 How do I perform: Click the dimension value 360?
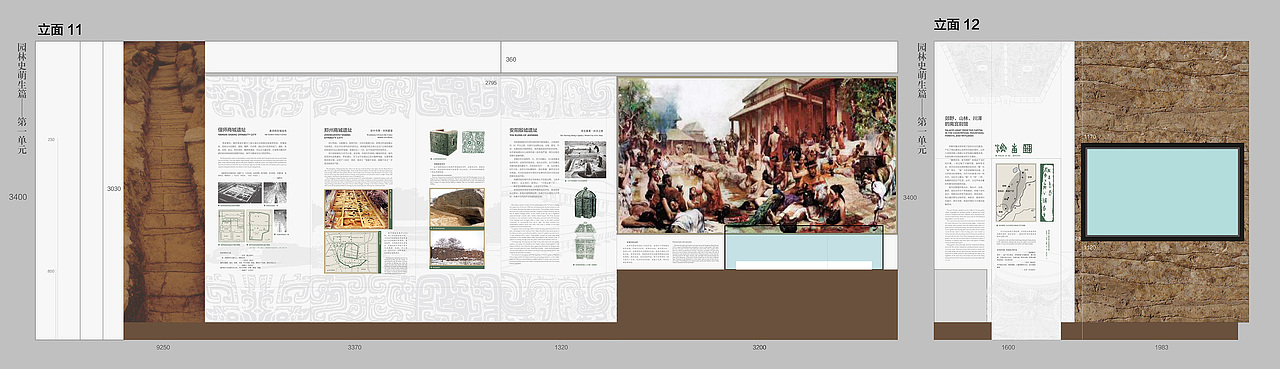coord(511,60)
